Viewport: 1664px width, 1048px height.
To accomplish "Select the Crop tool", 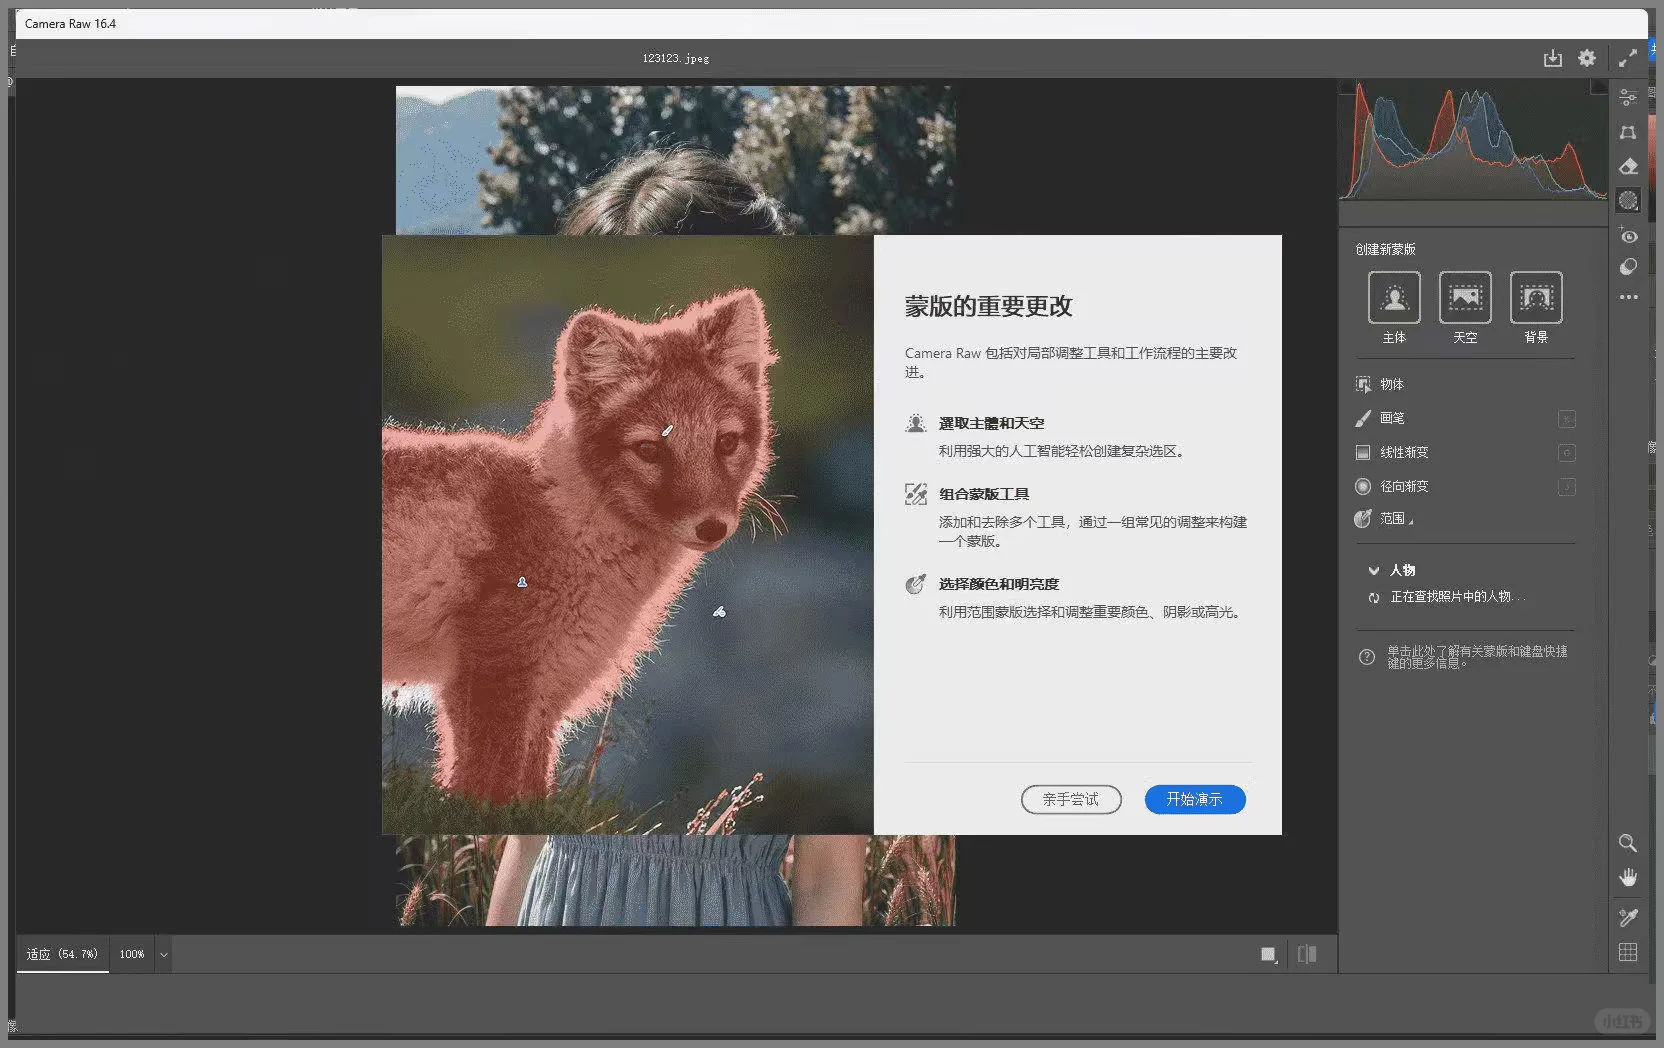I will coord(1628,133).
